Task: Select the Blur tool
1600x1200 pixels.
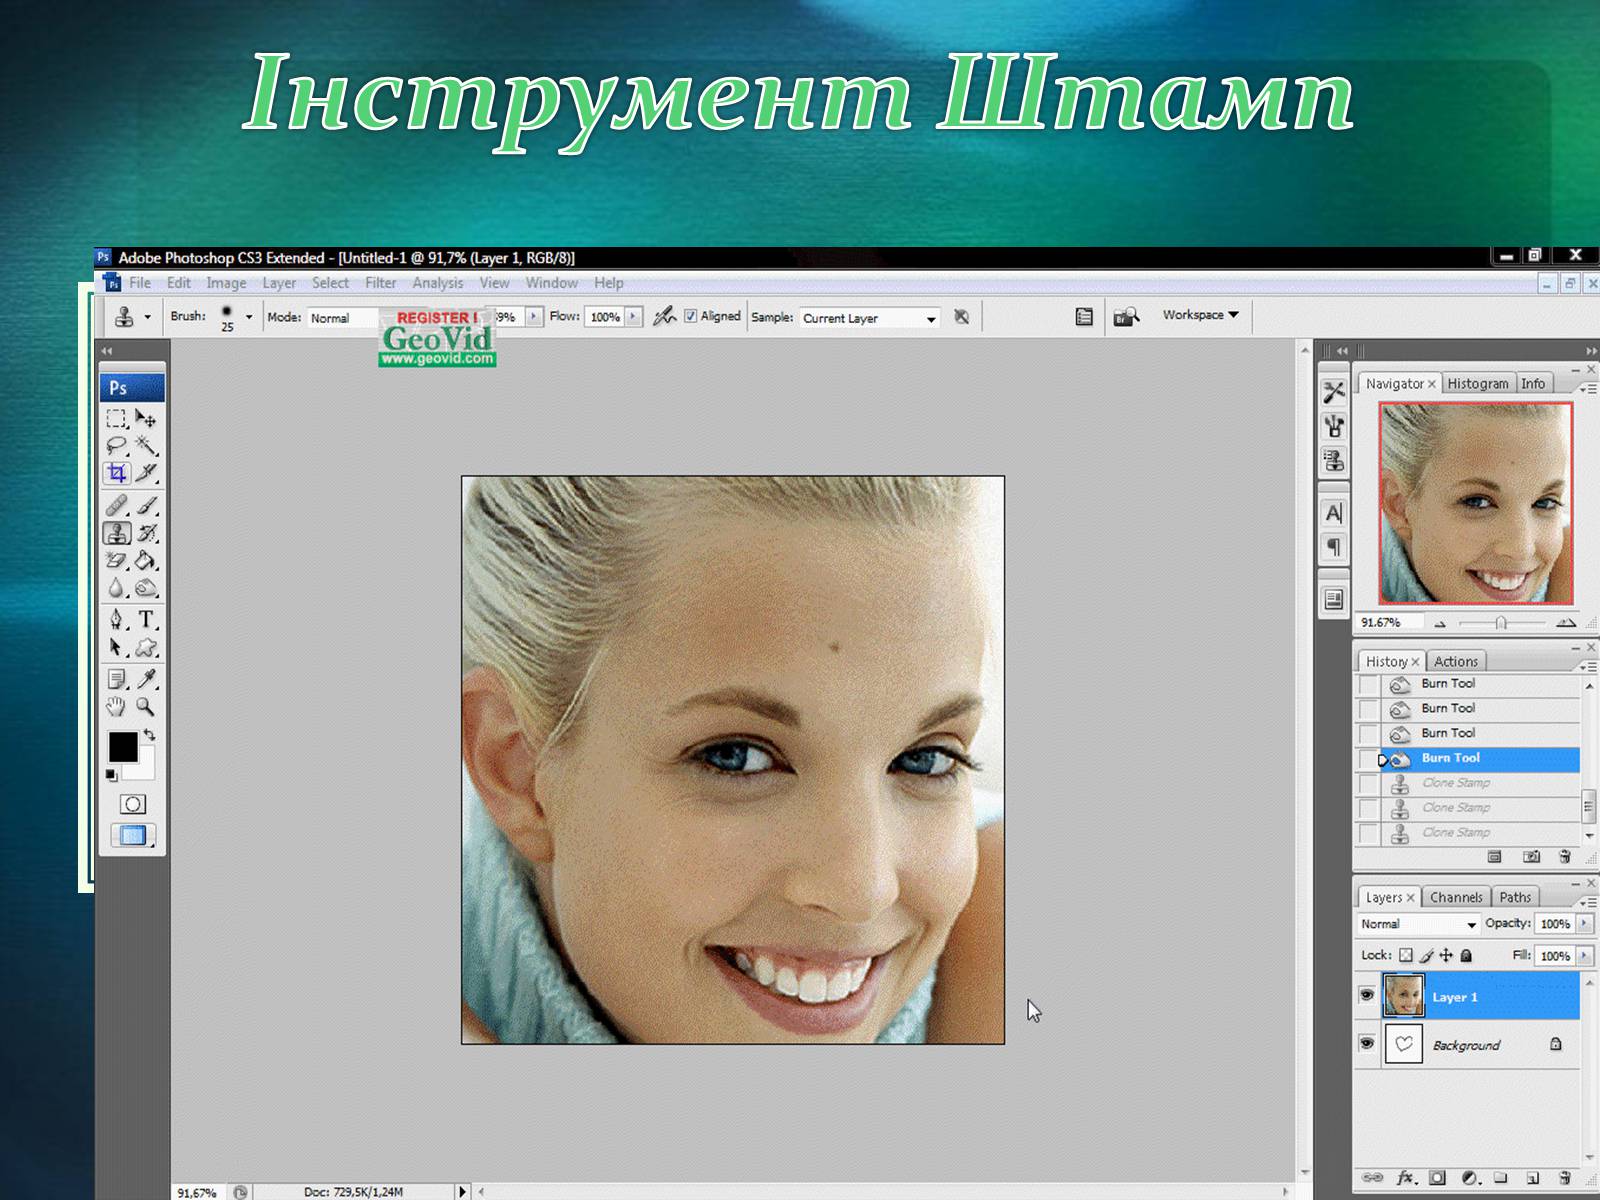Action: [117, 588]
